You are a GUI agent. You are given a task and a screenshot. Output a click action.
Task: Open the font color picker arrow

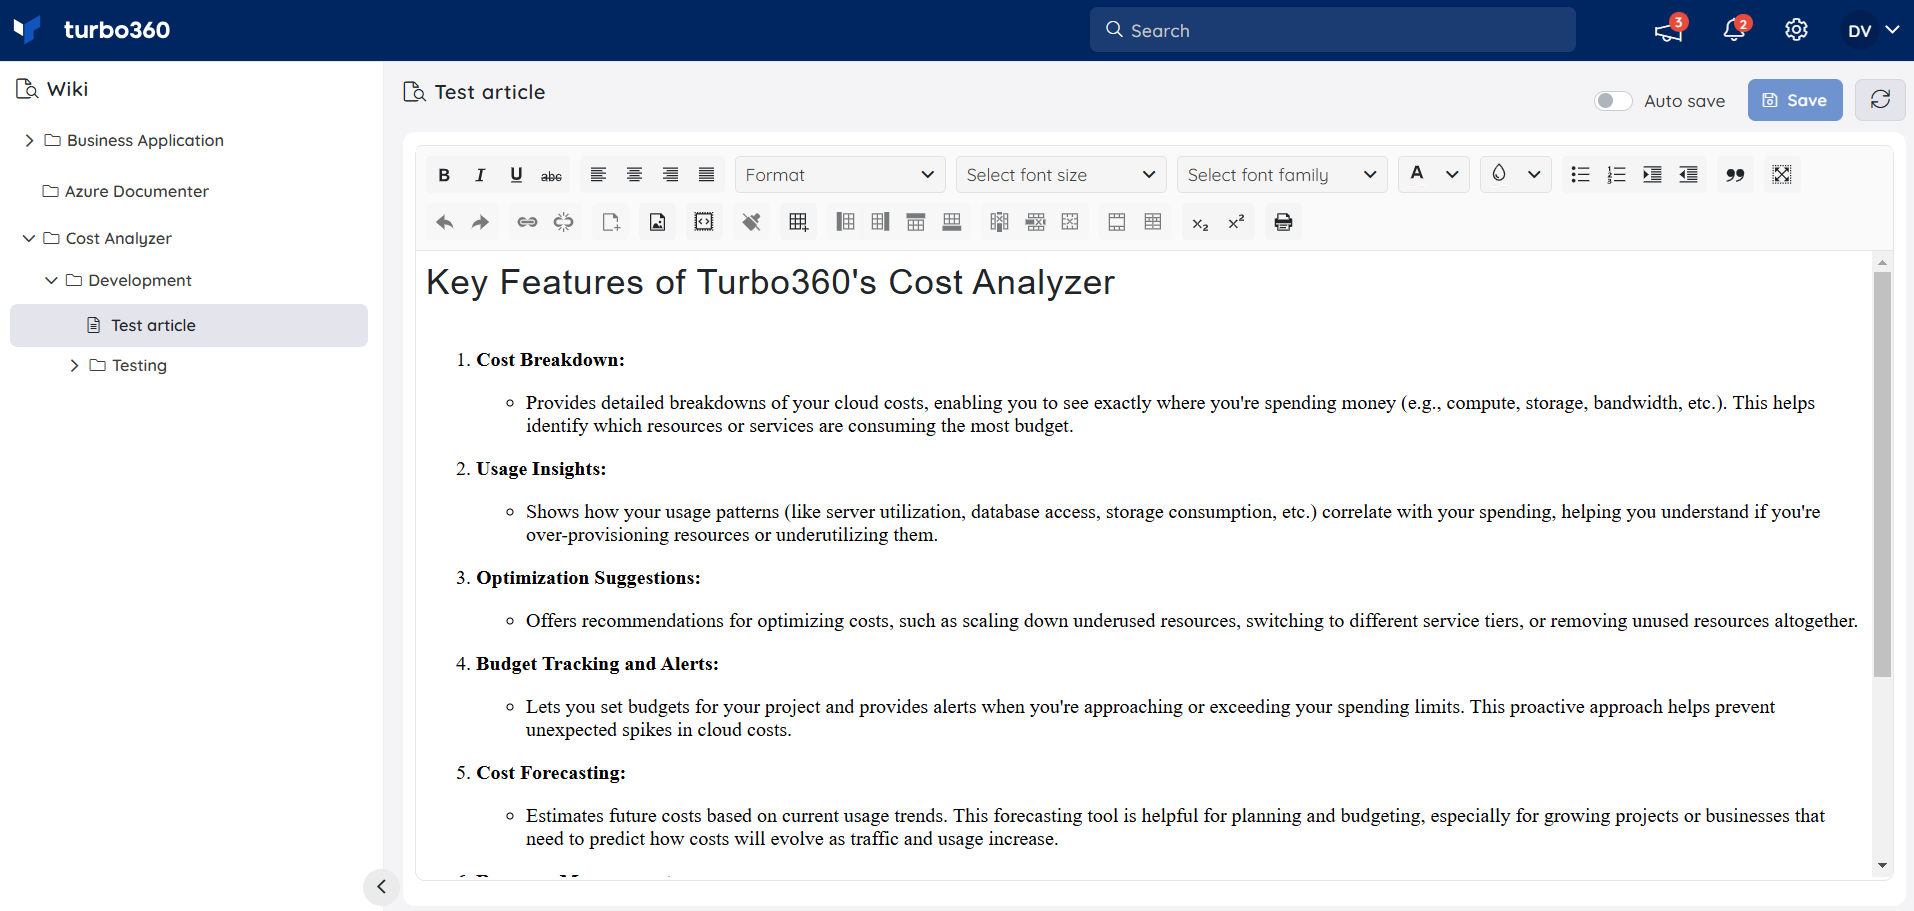(x=1452, y=175)
